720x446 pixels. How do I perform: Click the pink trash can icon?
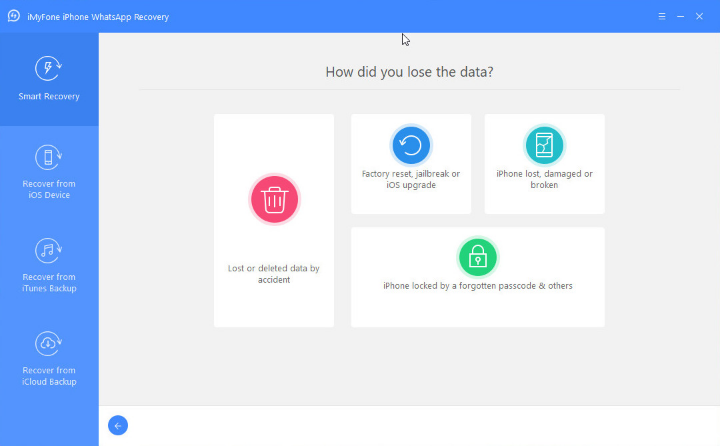point(275,199)
